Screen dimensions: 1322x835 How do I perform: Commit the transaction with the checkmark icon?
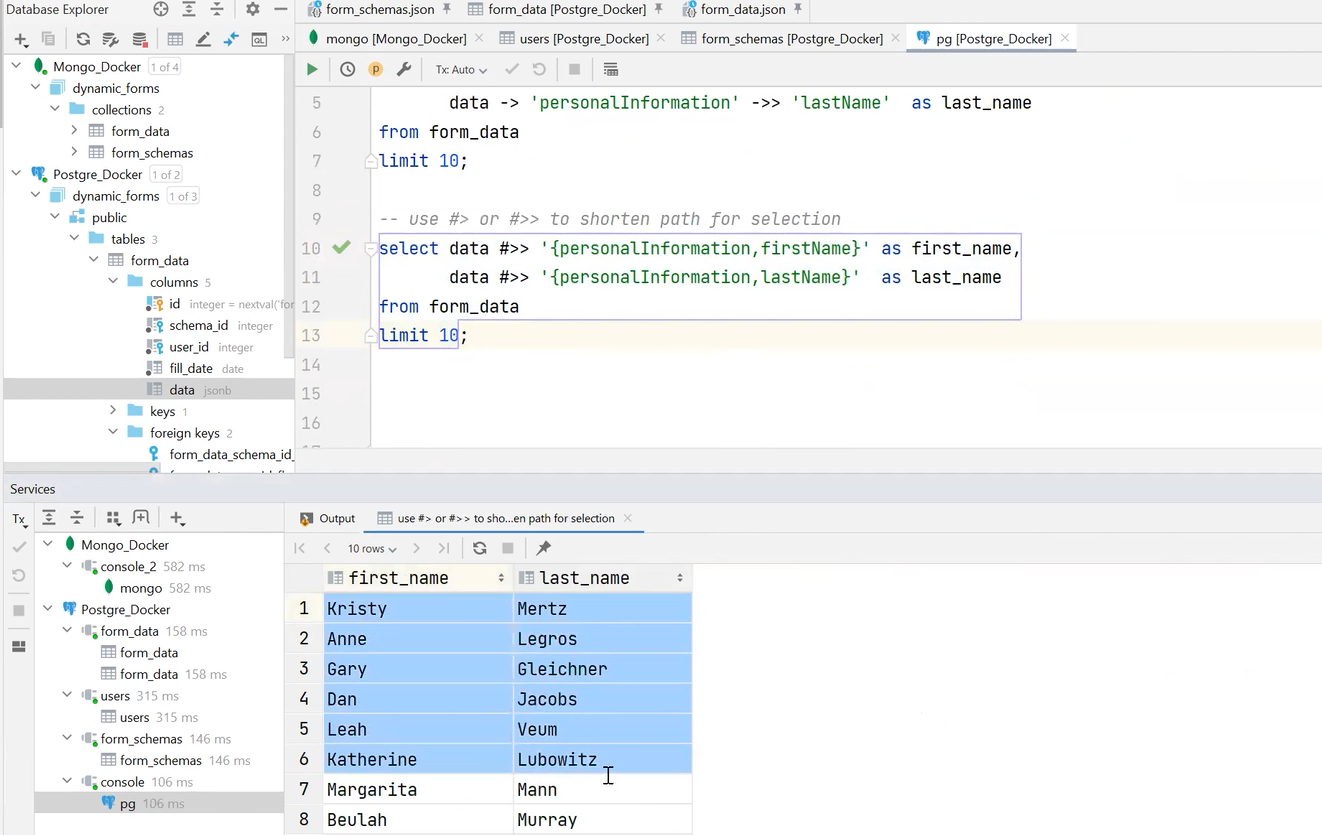[511, 69]
